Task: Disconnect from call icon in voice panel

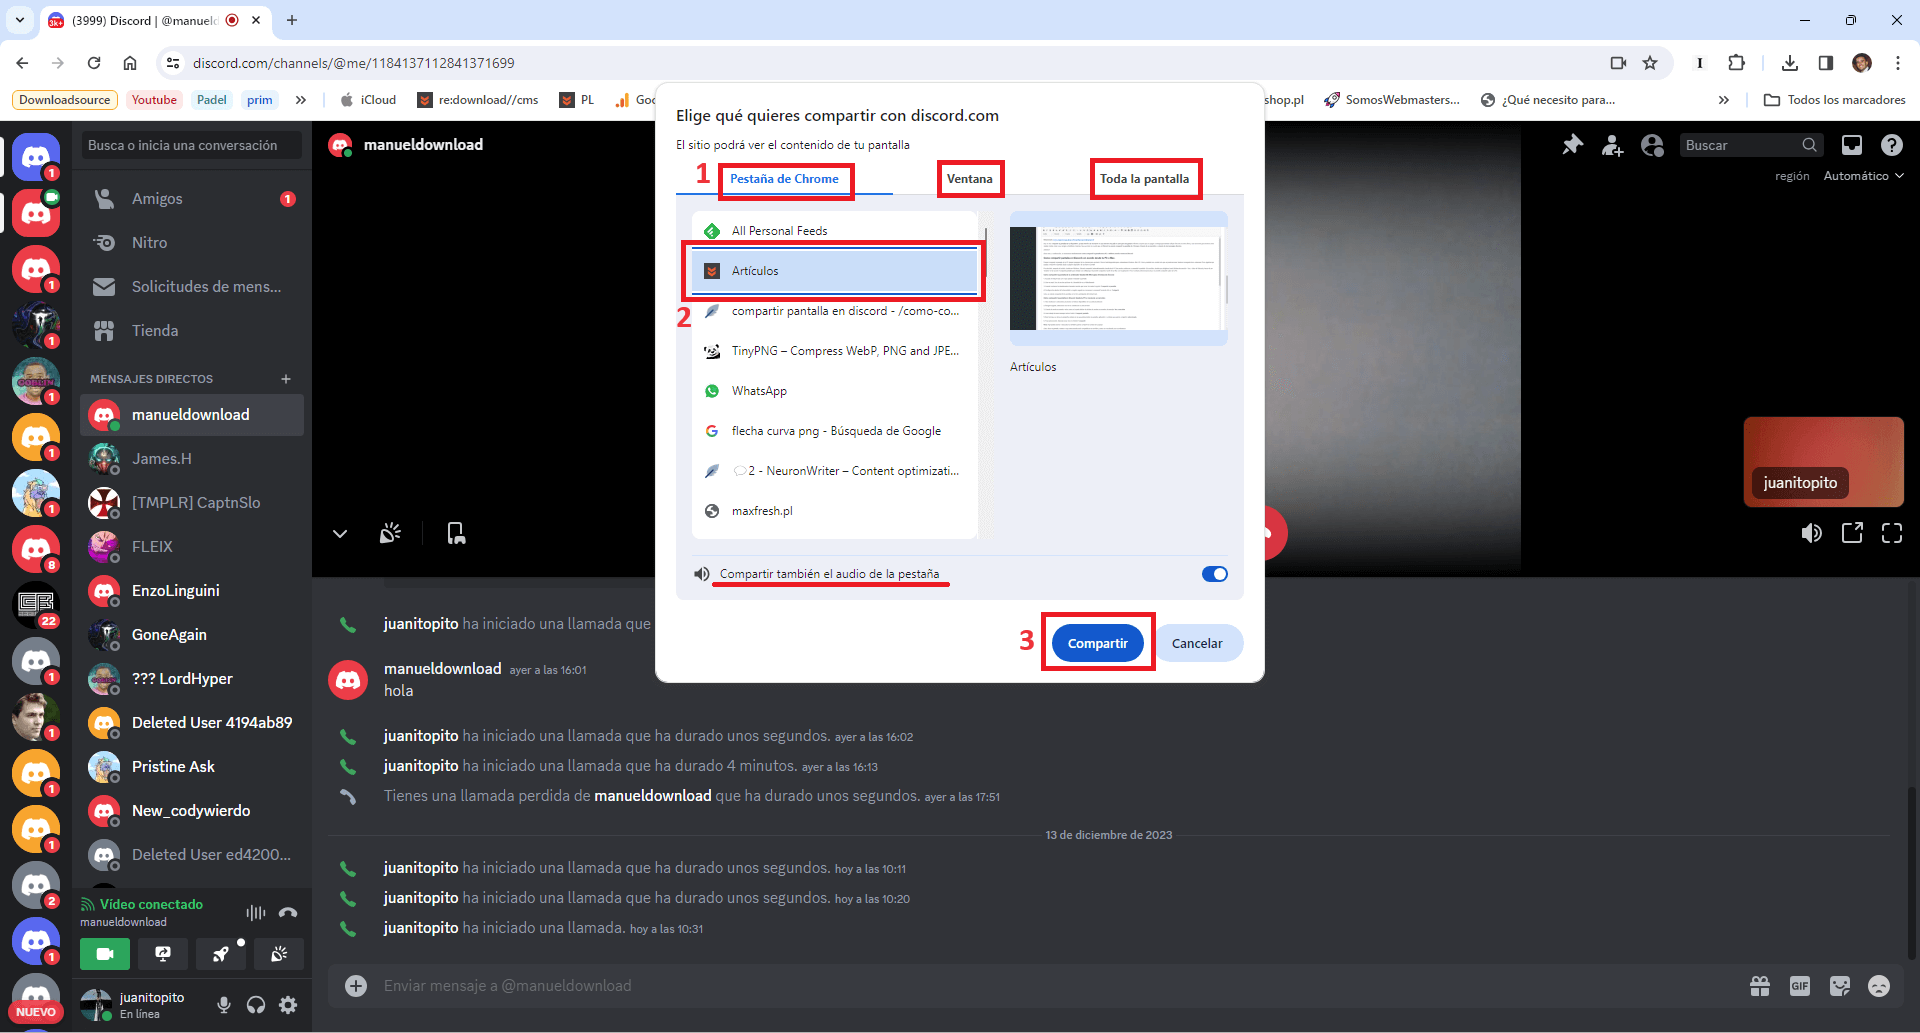Action: point(288,912)
